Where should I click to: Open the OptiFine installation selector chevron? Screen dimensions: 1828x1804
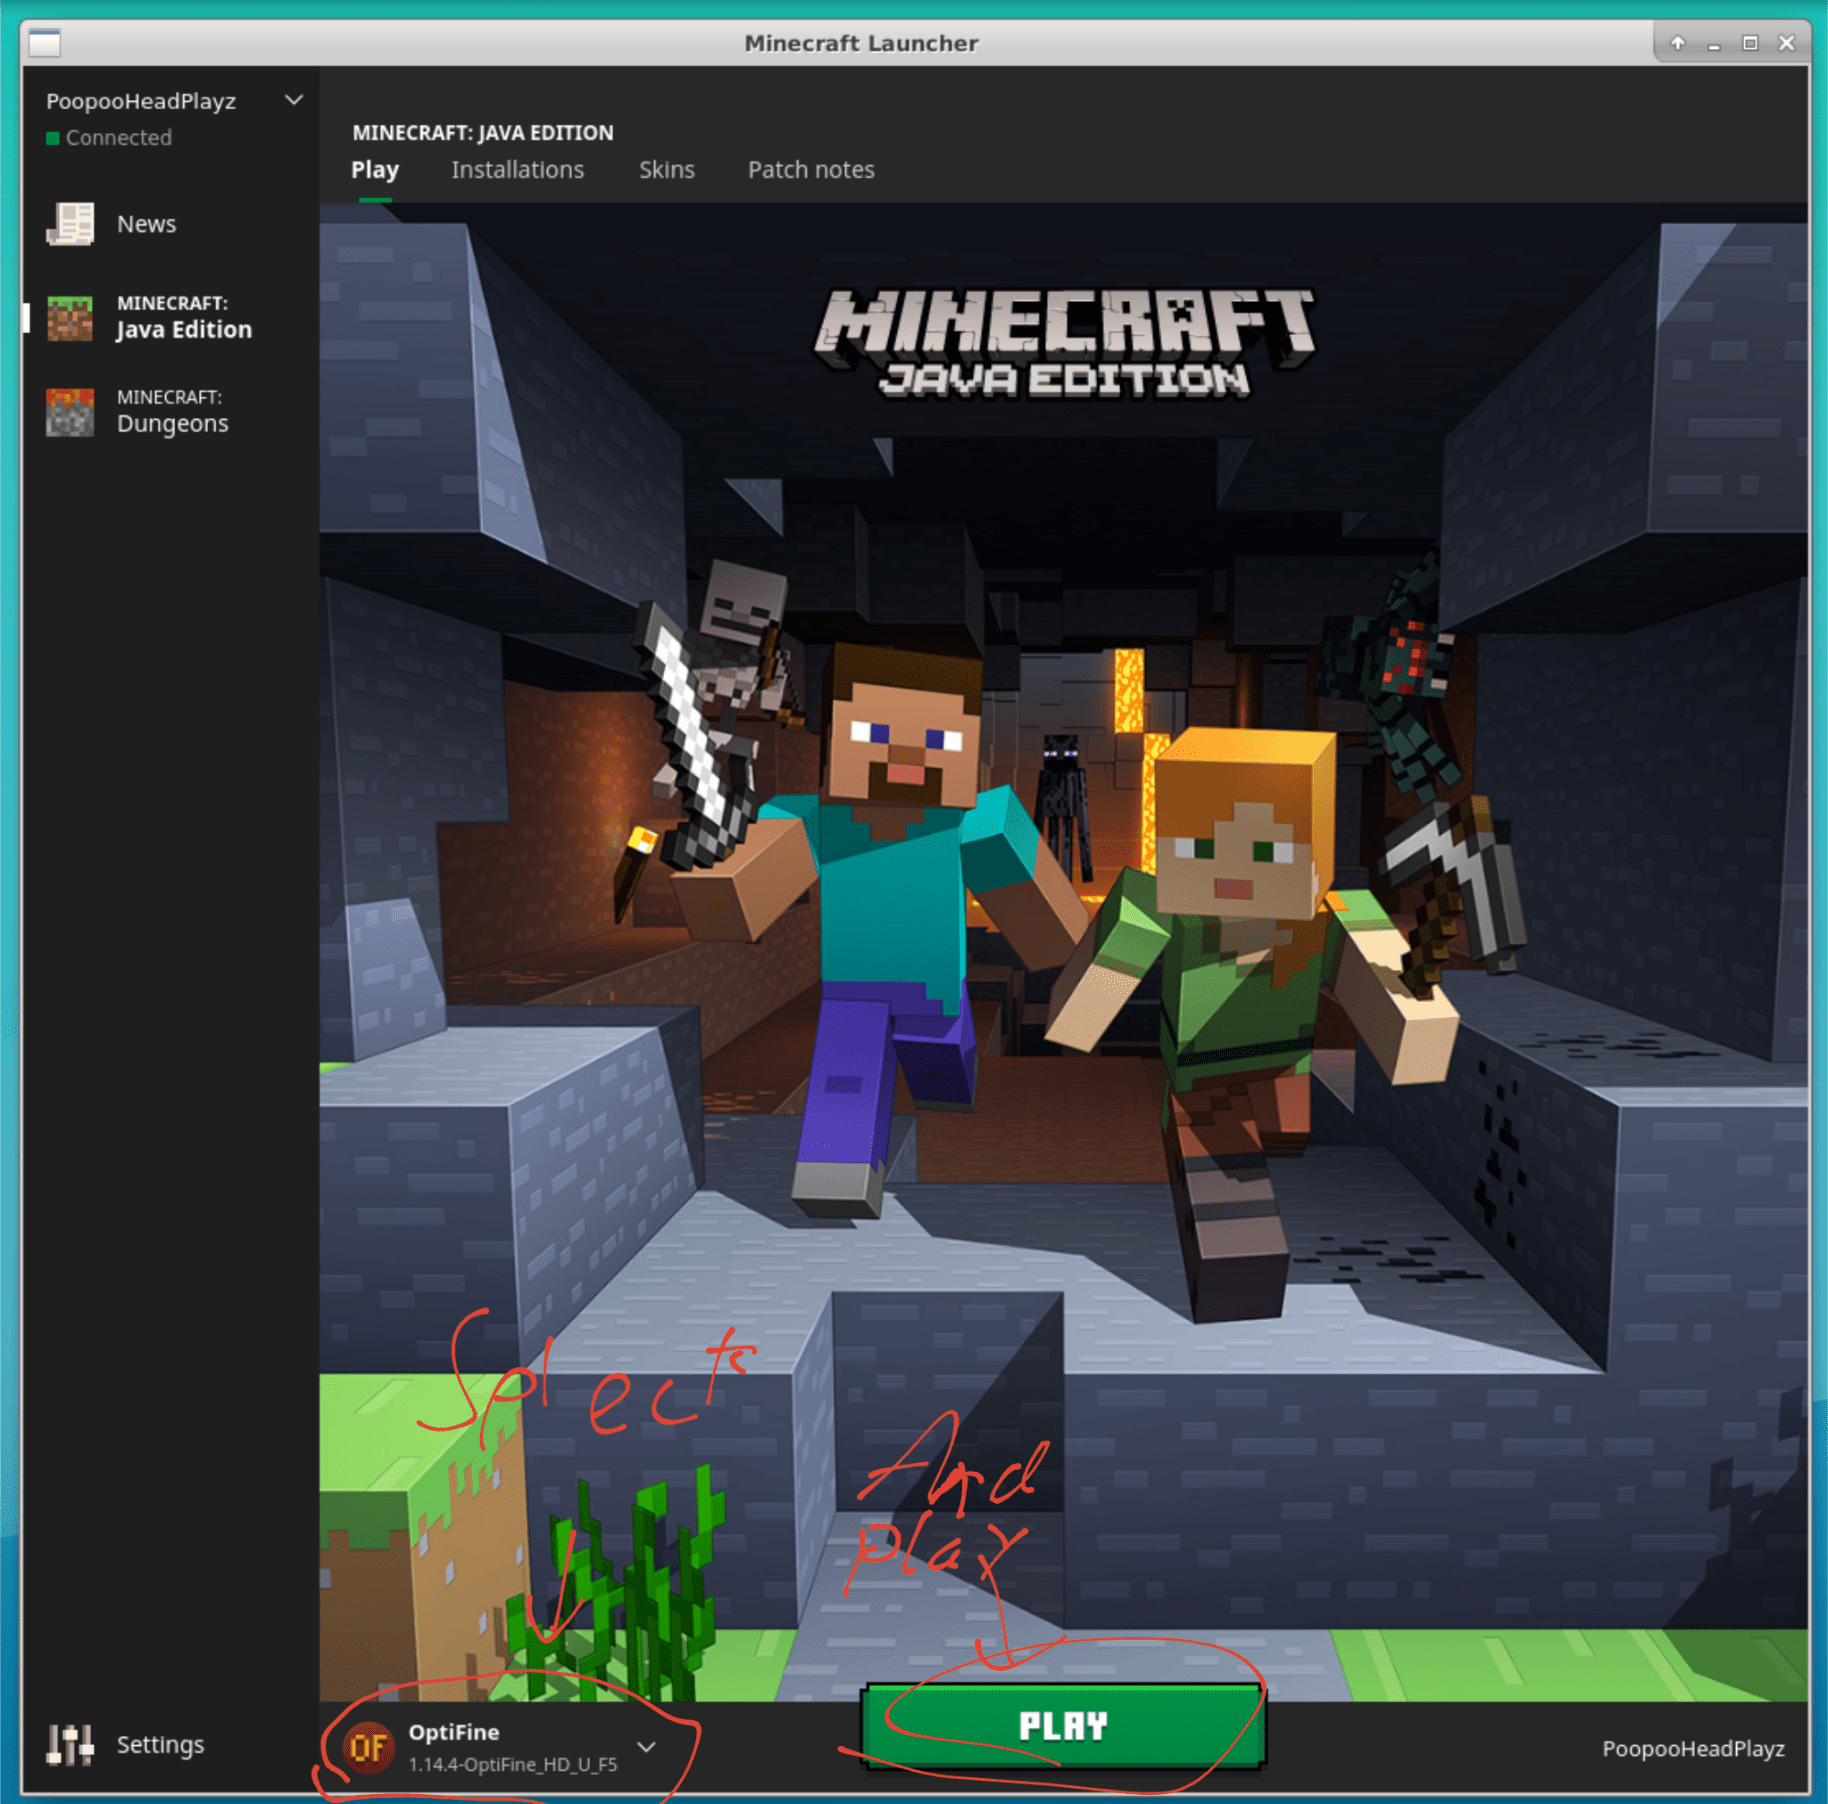tap(647, 1747)
